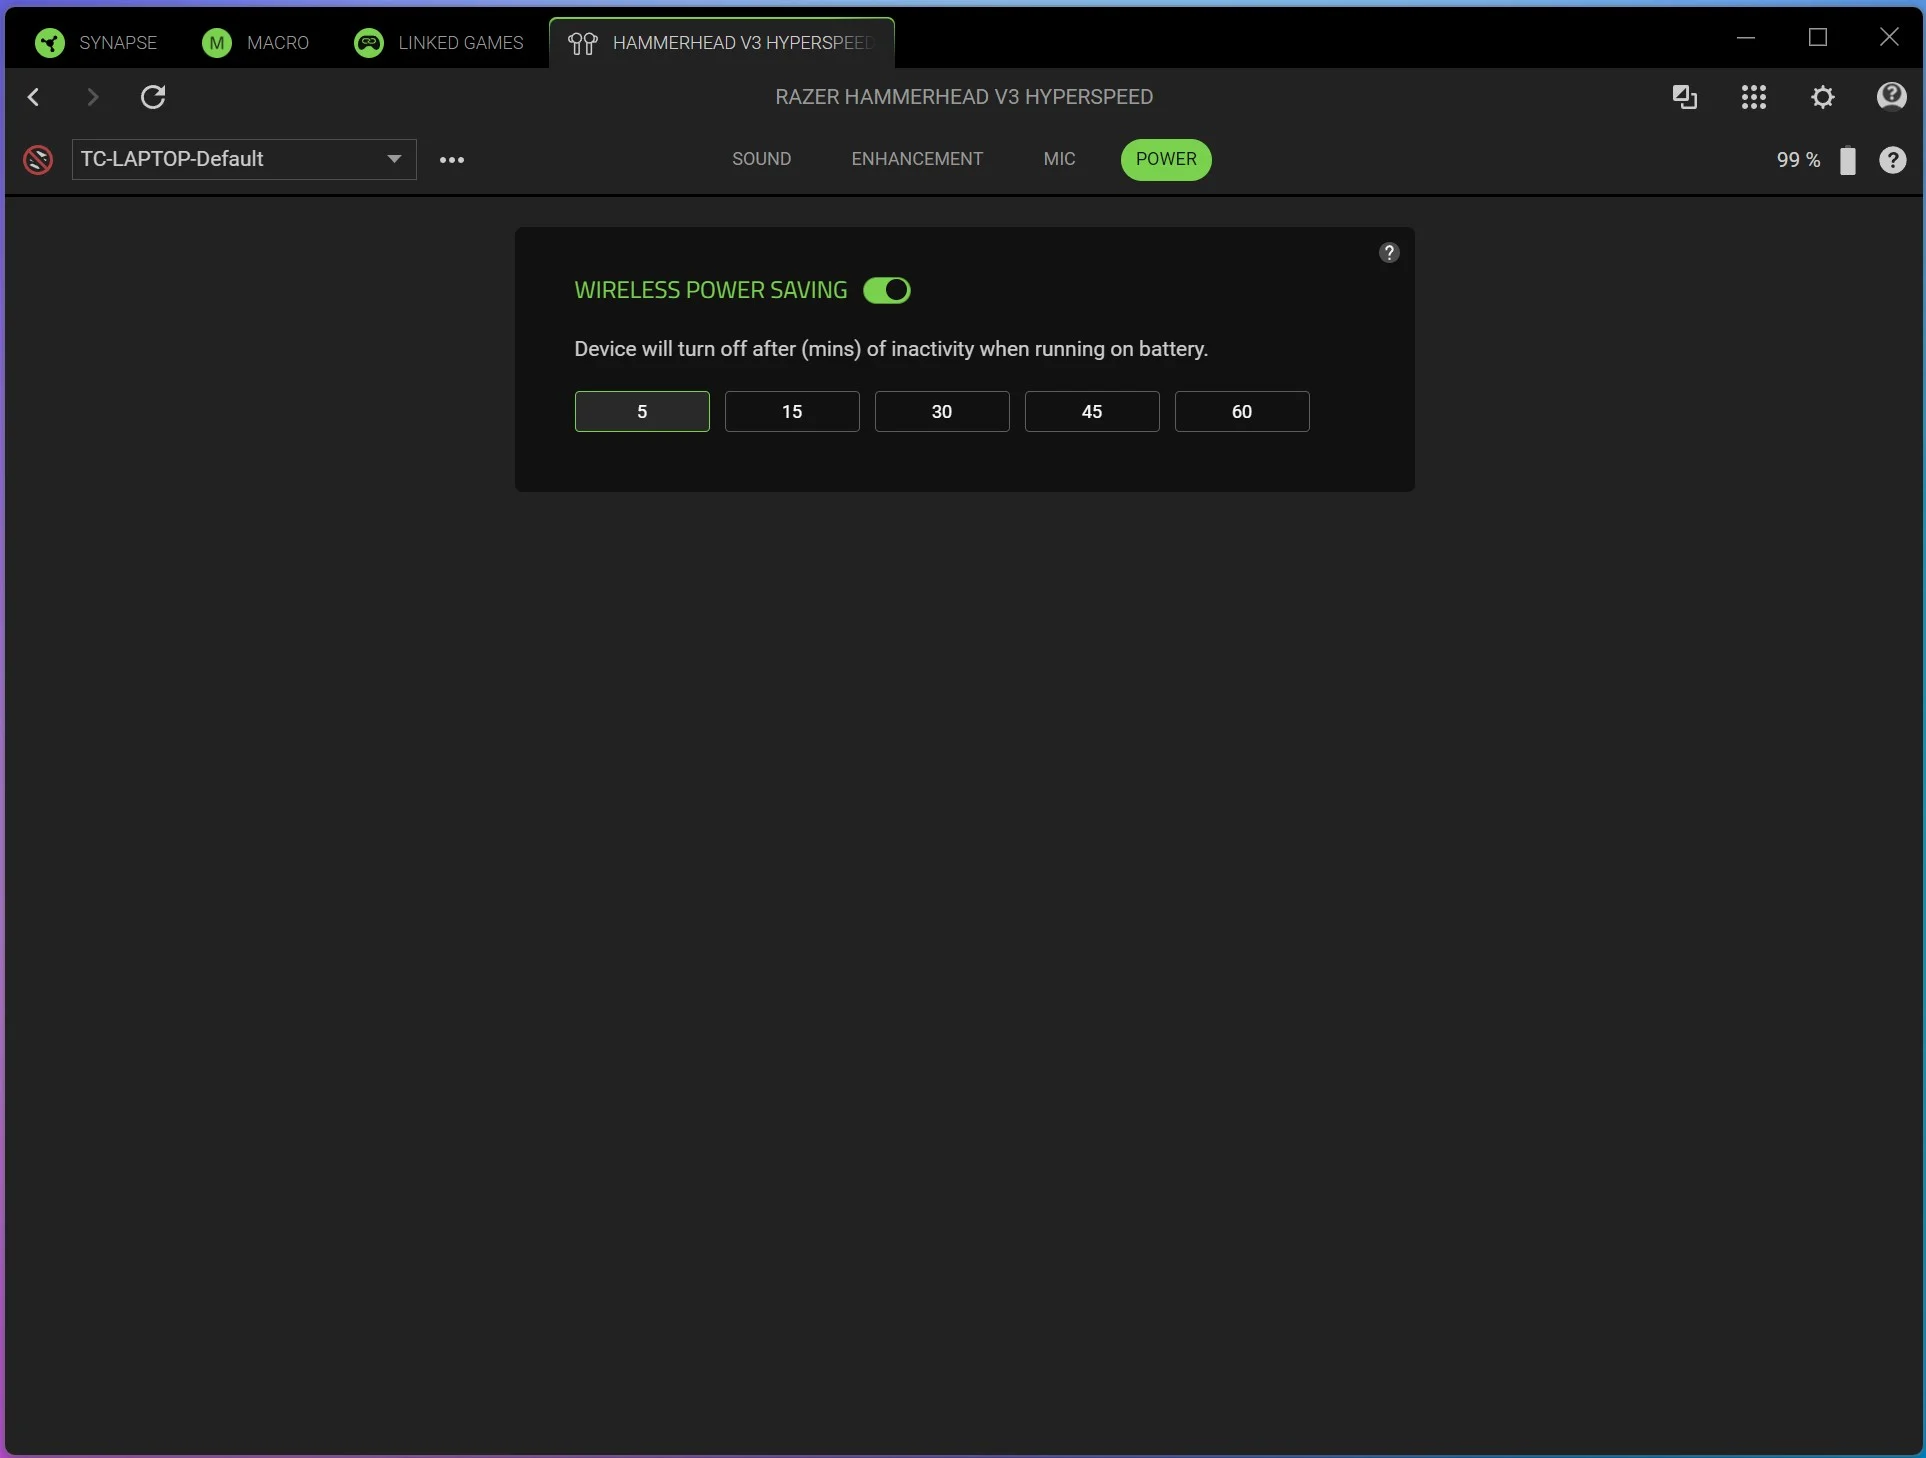
Task: Refresh the device page
Action: click(153, 97)
